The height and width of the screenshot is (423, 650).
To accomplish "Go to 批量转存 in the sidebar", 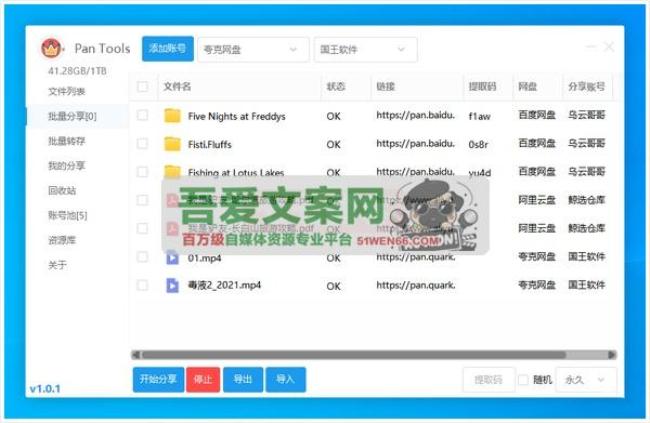I will [x=67, y=141].
